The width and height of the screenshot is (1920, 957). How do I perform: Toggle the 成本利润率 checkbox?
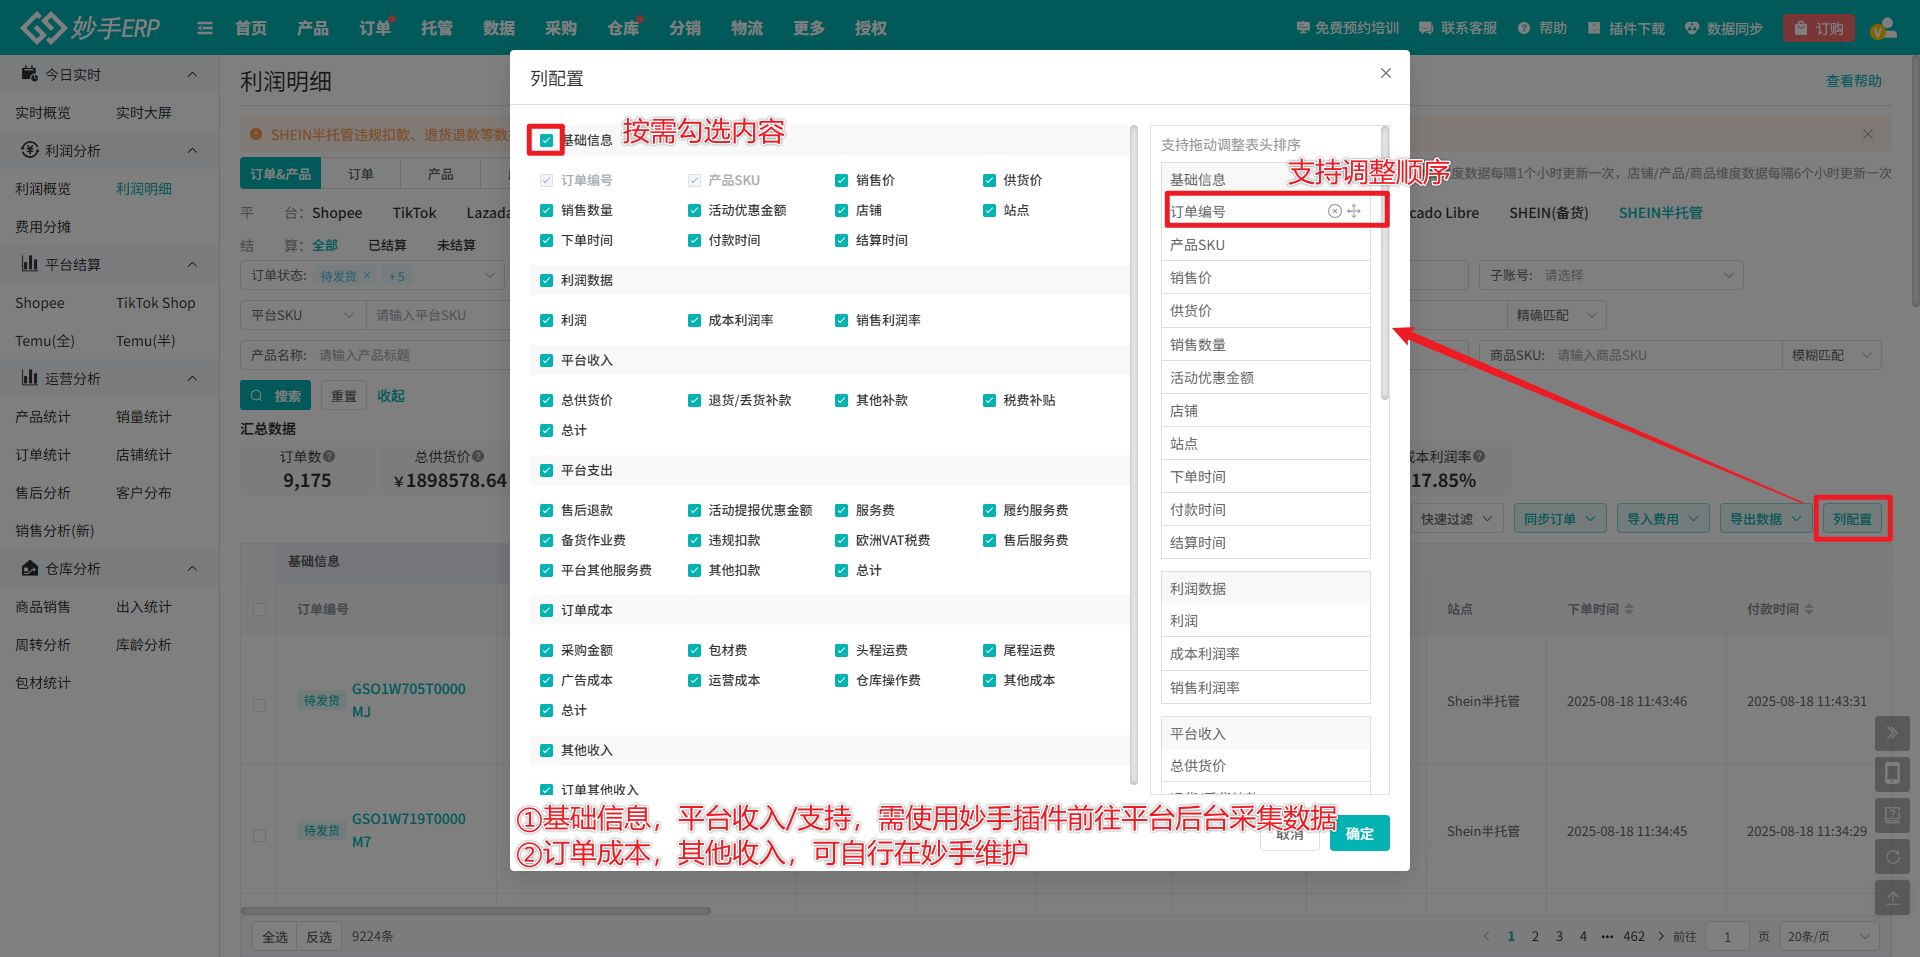click(x=694, y=321)
